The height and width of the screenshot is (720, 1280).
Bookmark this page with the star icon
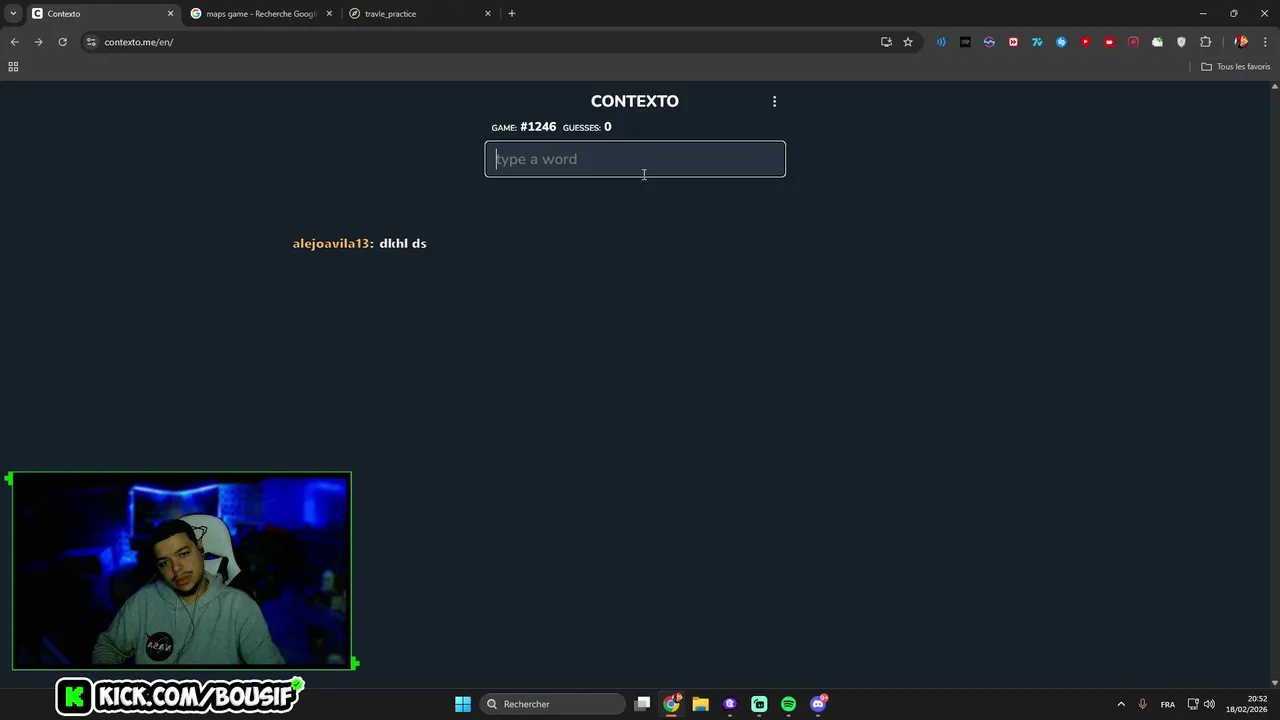coord(908,42)
